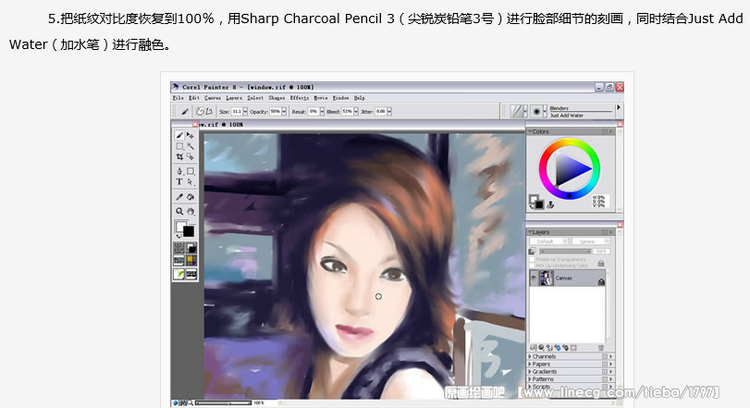Open the Layers menu in the menu bar
This screenshot has height=408, width=750.
point(234,98)
